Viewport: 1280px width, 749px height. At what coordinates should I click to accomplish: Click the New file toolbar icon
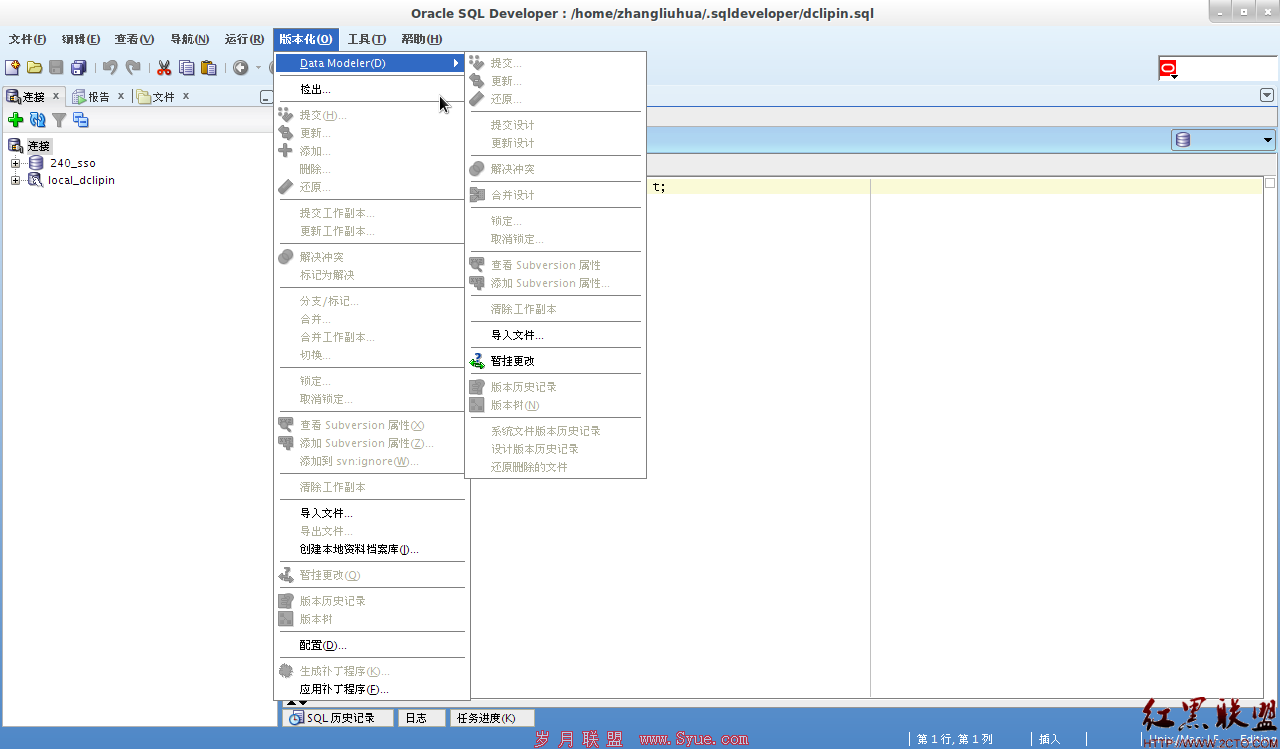[x=12, y=67]
